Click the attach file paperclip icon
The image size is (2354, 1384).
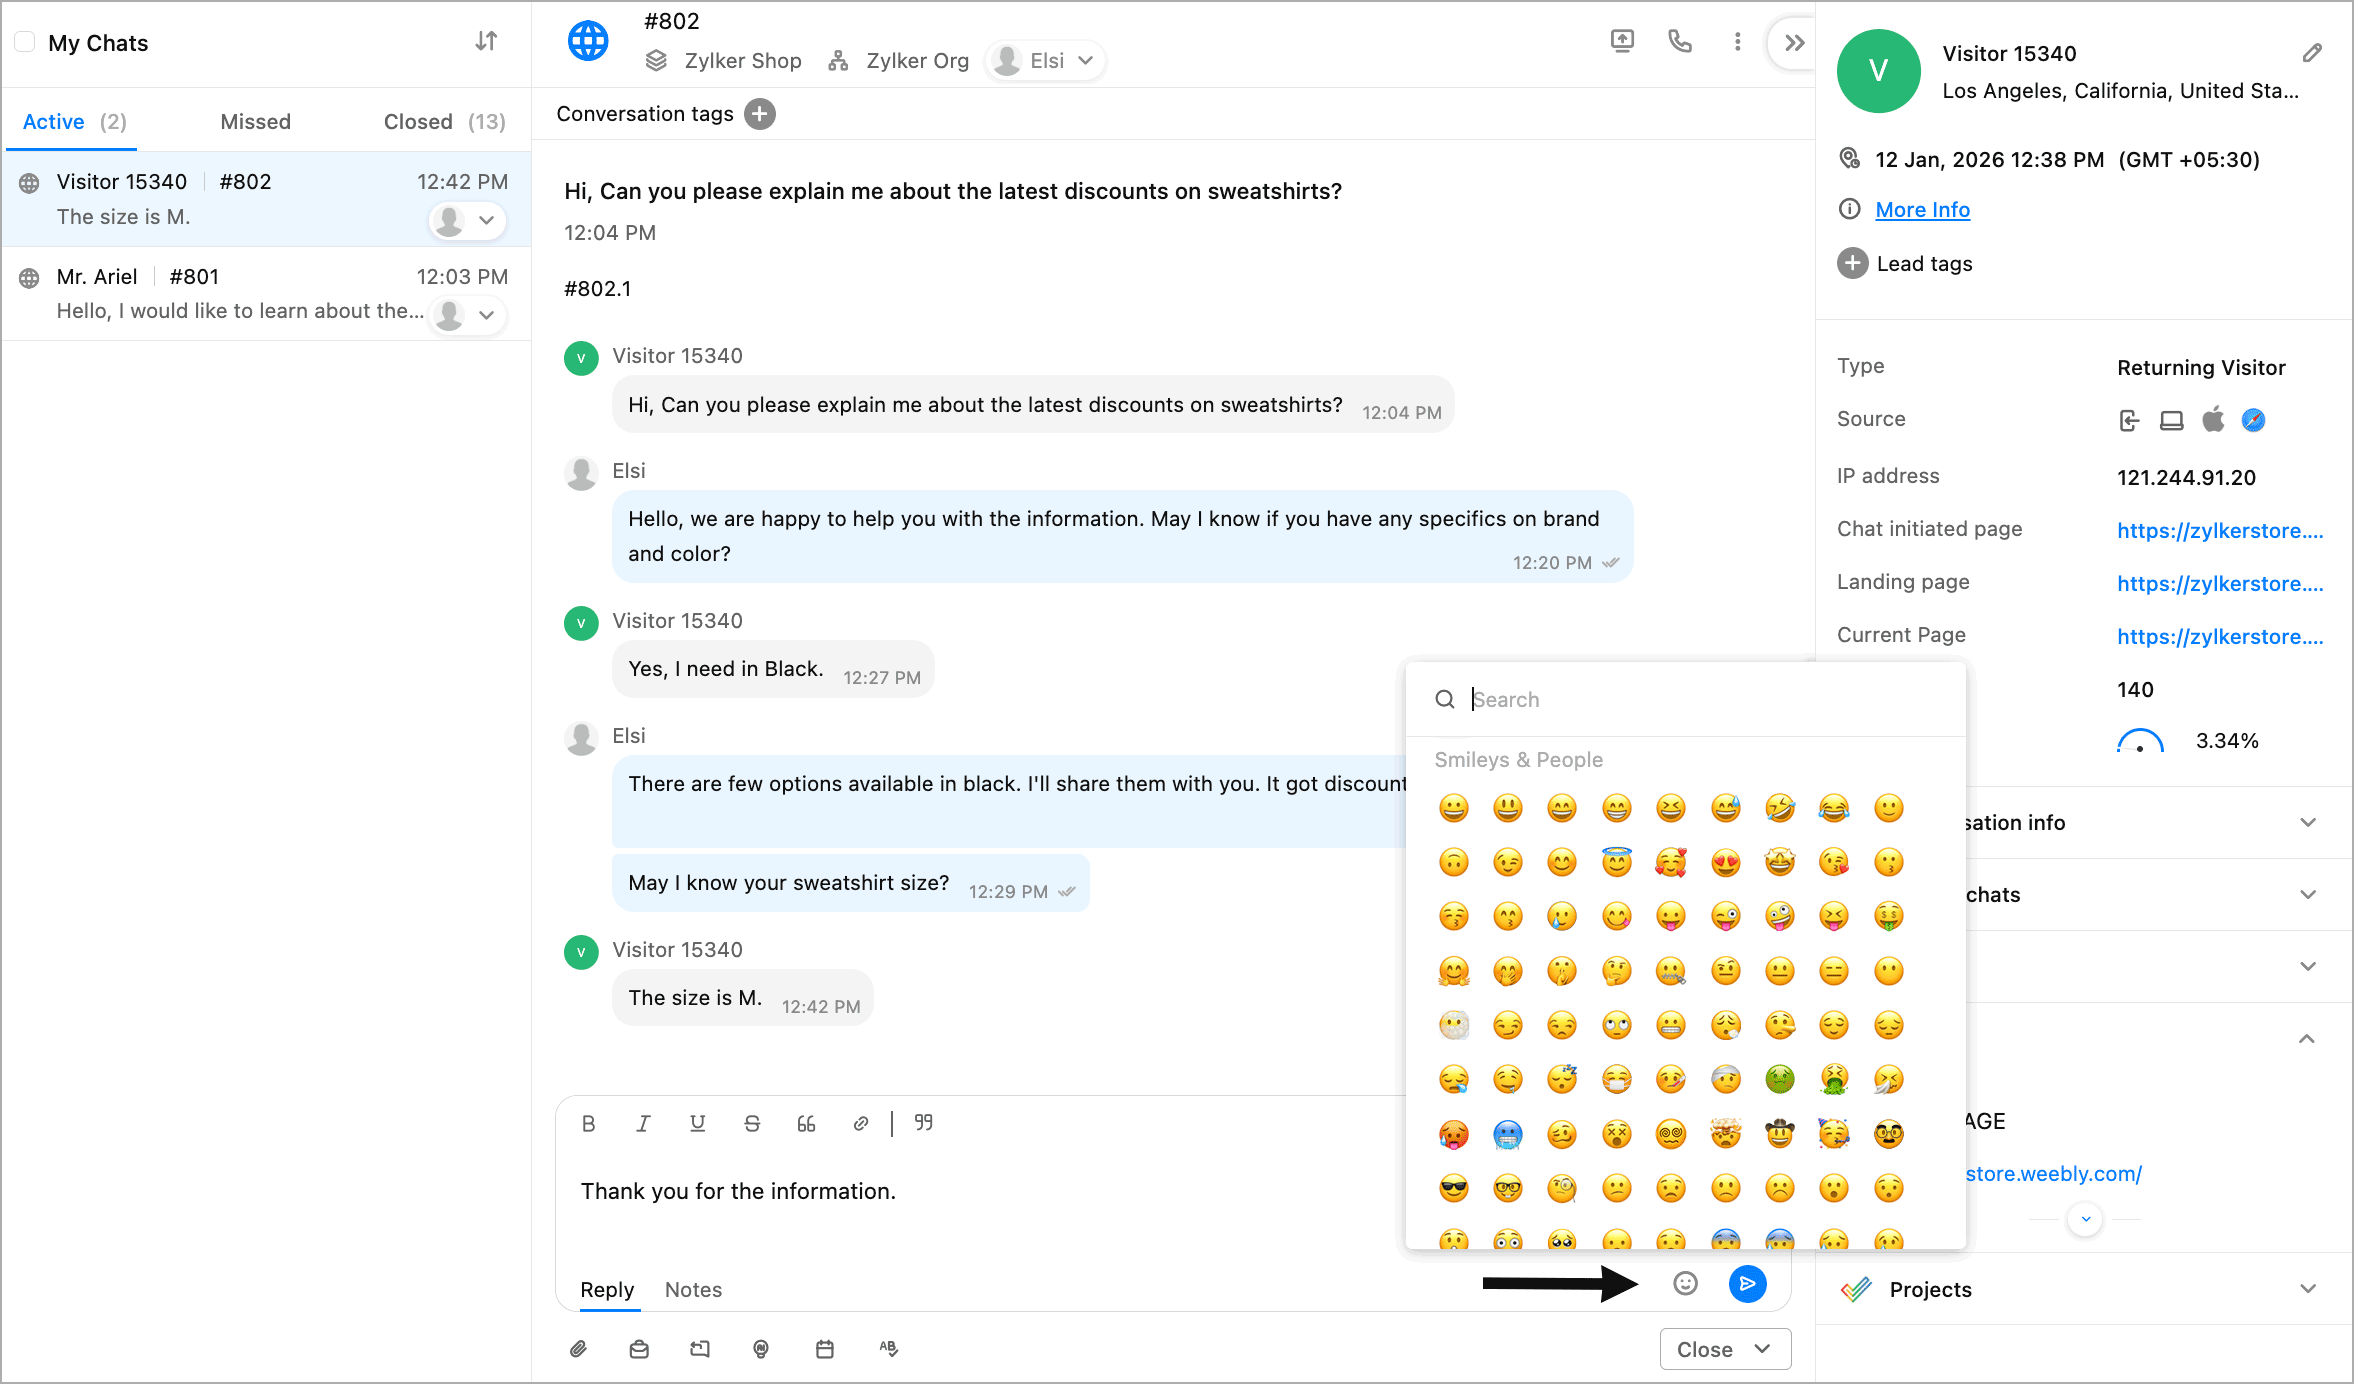click(578, 1349)
